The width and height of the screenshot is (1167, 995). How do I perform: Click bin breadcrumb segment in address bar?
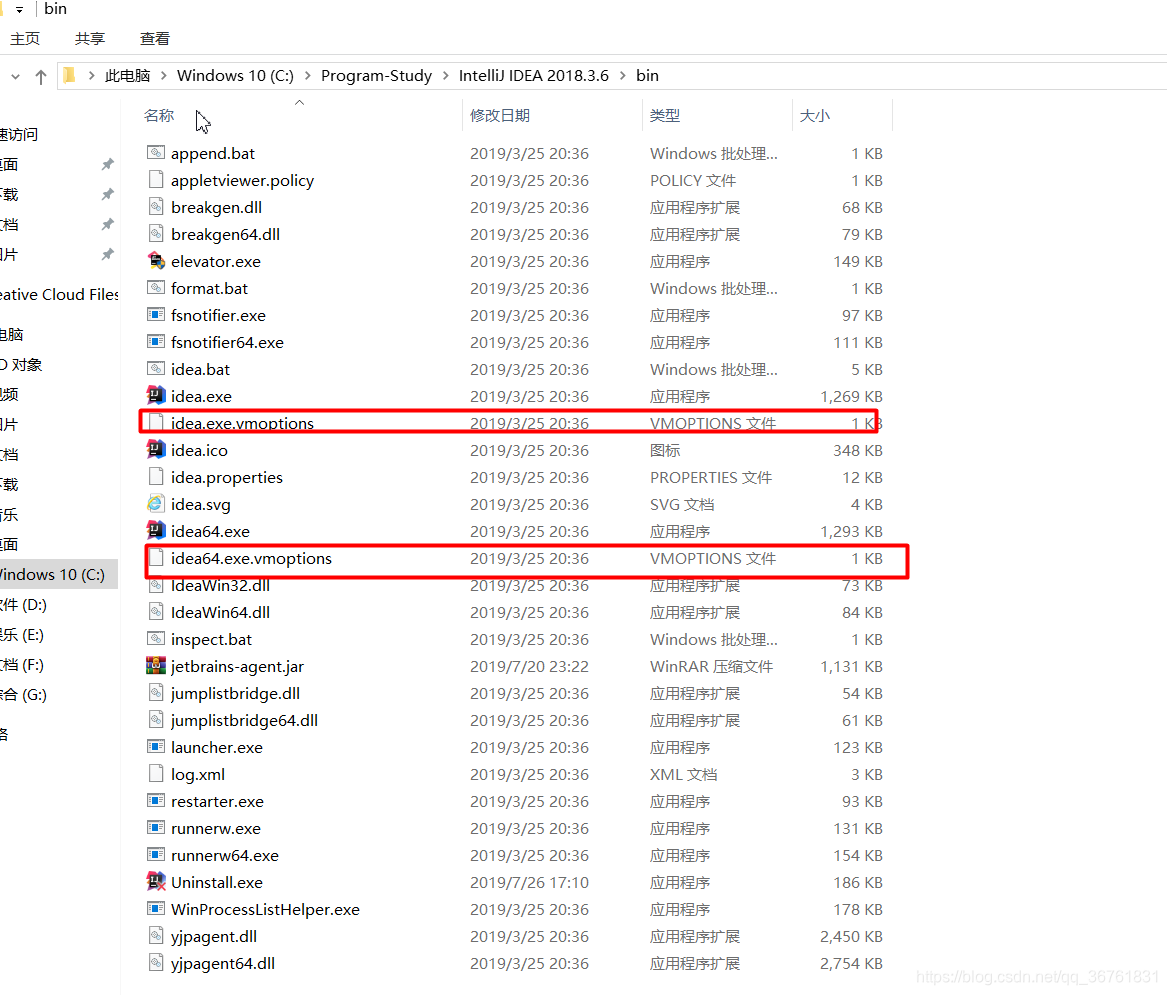pyautogui.click(x=648, y=76)
